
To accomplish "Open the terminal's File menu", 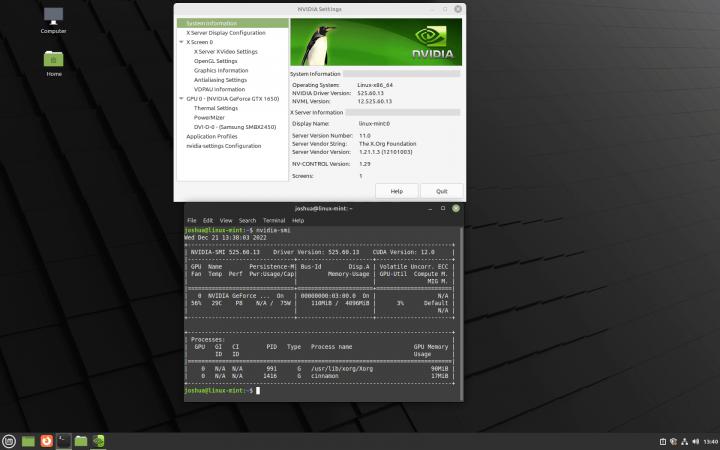I will [191, 220].
